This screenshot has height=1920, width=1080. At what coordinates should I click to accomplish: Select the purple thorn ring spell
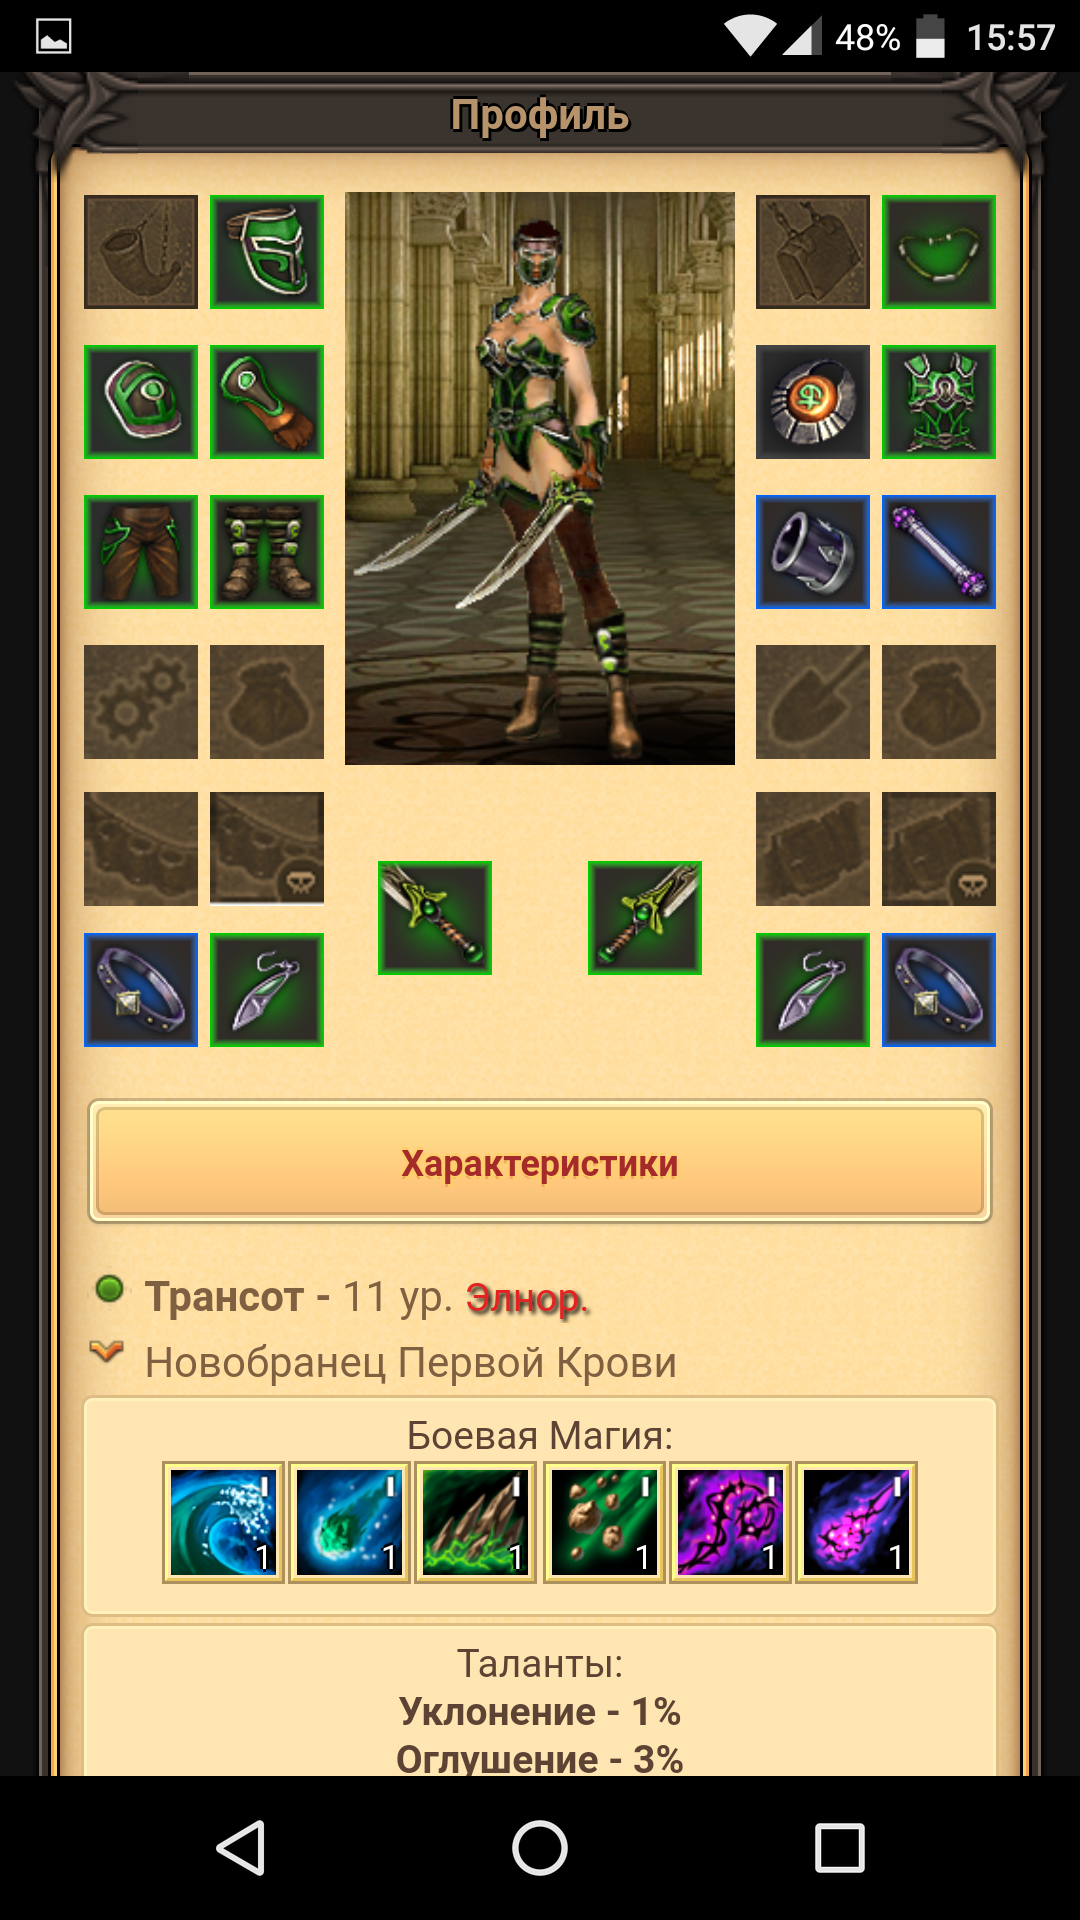(x=730, y=1522)
